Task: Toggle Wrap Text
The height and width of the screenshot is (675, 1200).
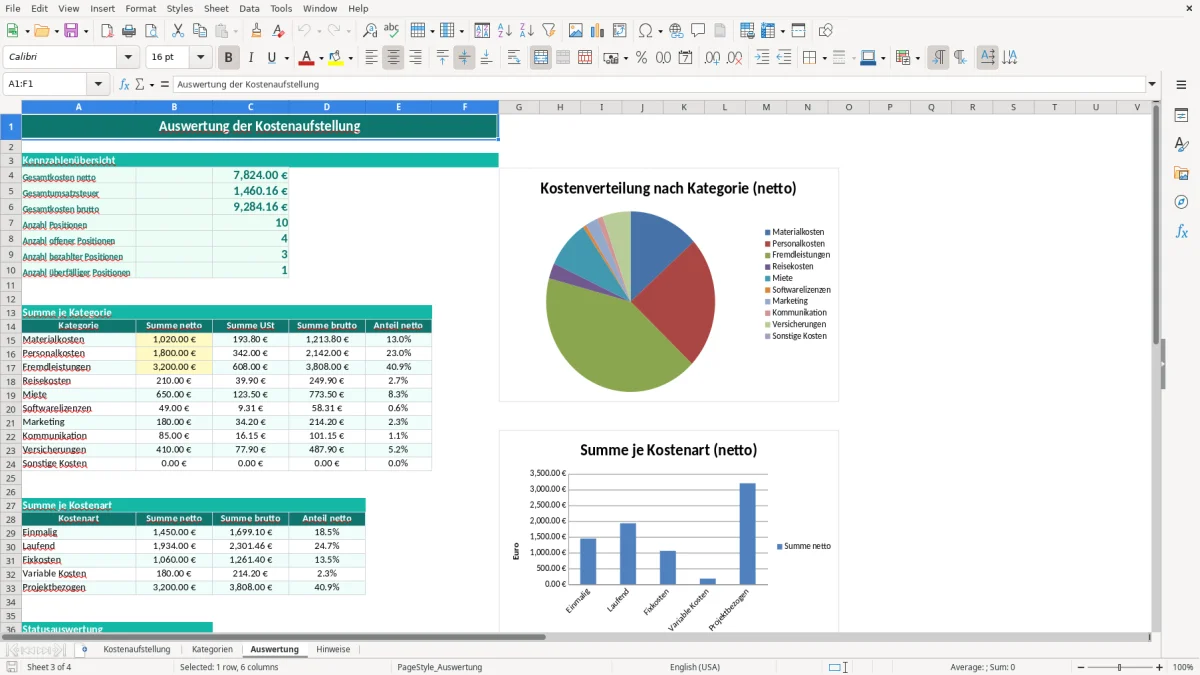Action: pyautogui.click(x=514, y=58)
